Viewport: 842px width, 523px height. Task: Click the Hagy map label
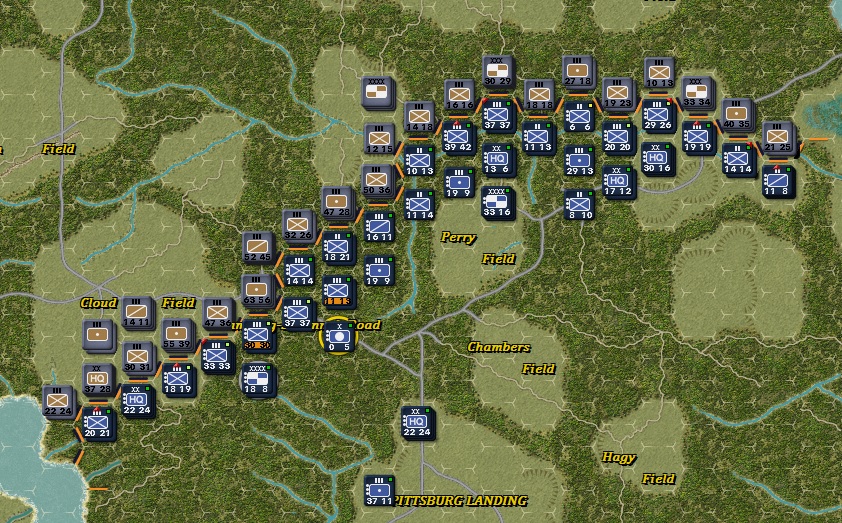[x=619, y=457]
